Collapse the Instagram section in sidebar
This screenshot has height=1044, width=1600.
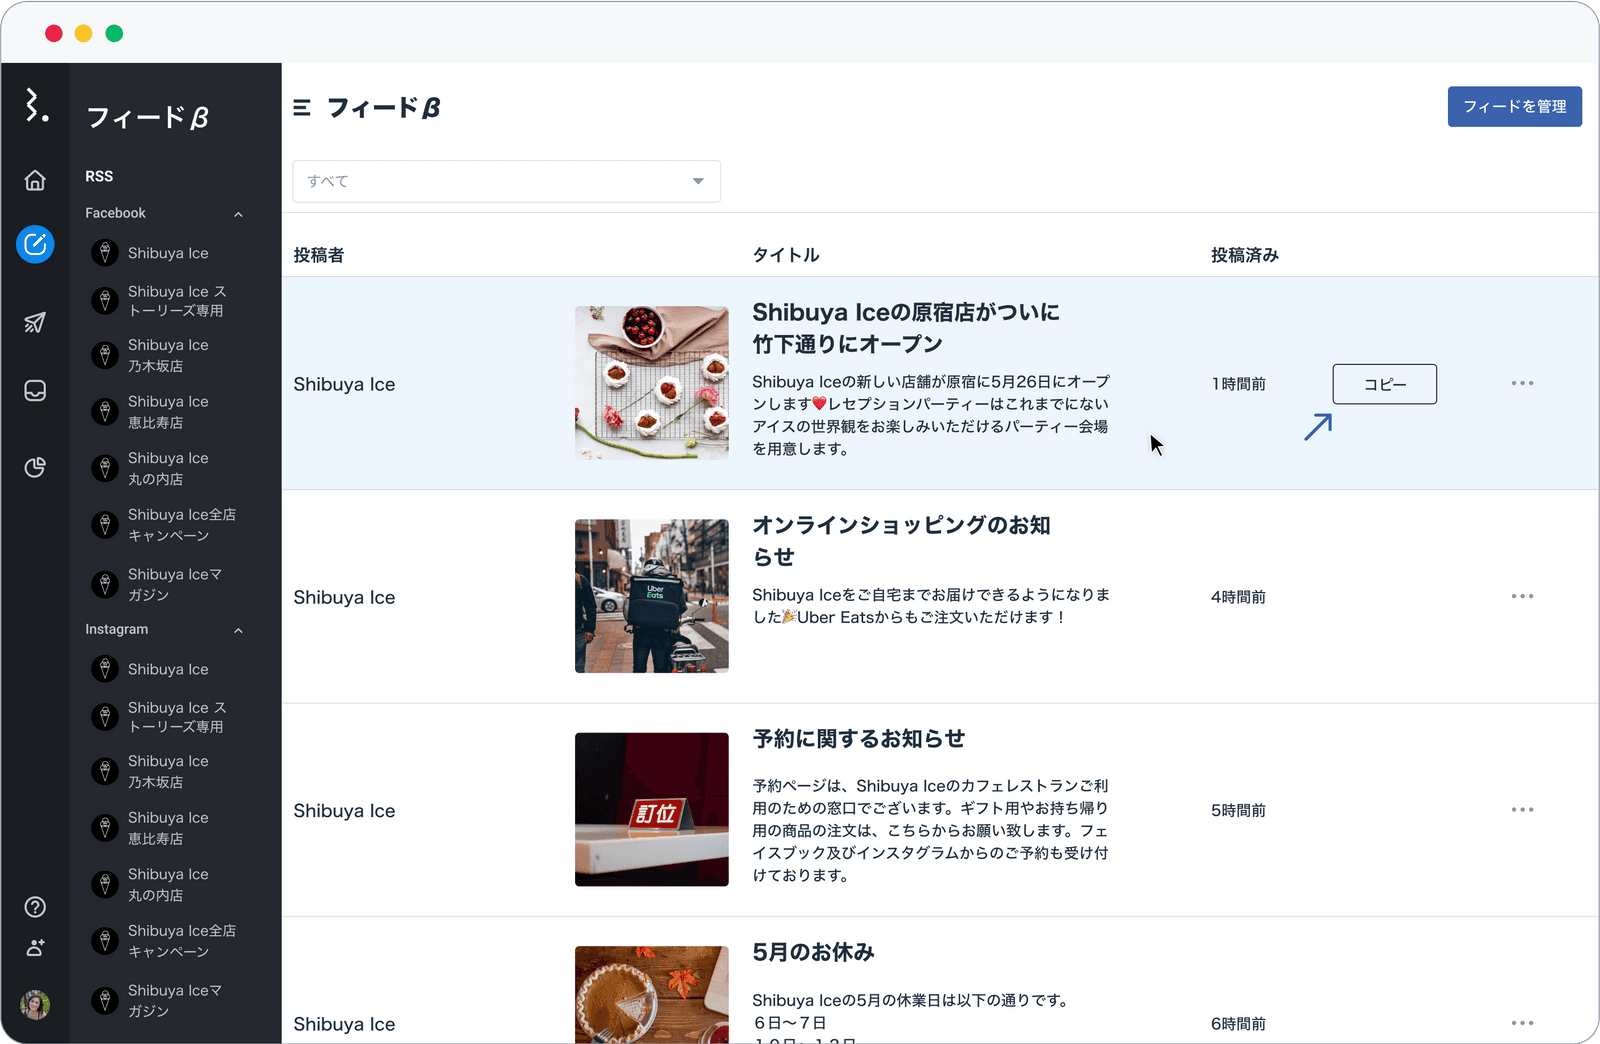pos(238,630)
